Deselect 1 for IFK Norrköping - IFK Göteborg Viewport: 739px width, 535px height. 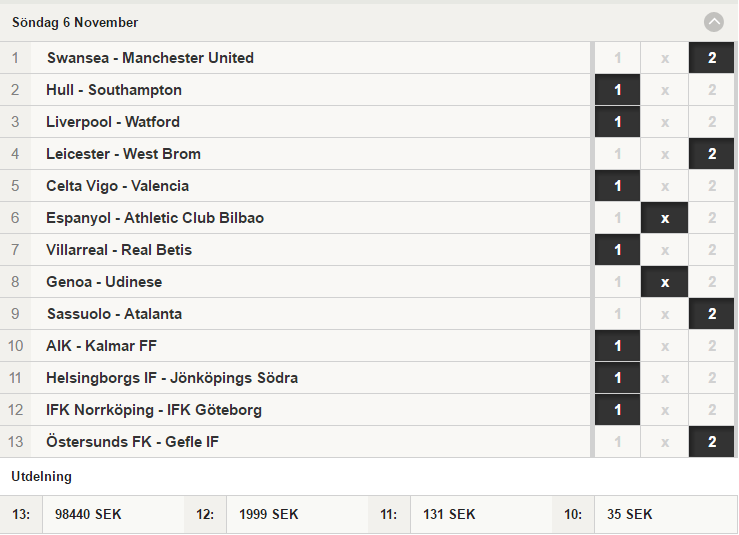click(617, 410)
